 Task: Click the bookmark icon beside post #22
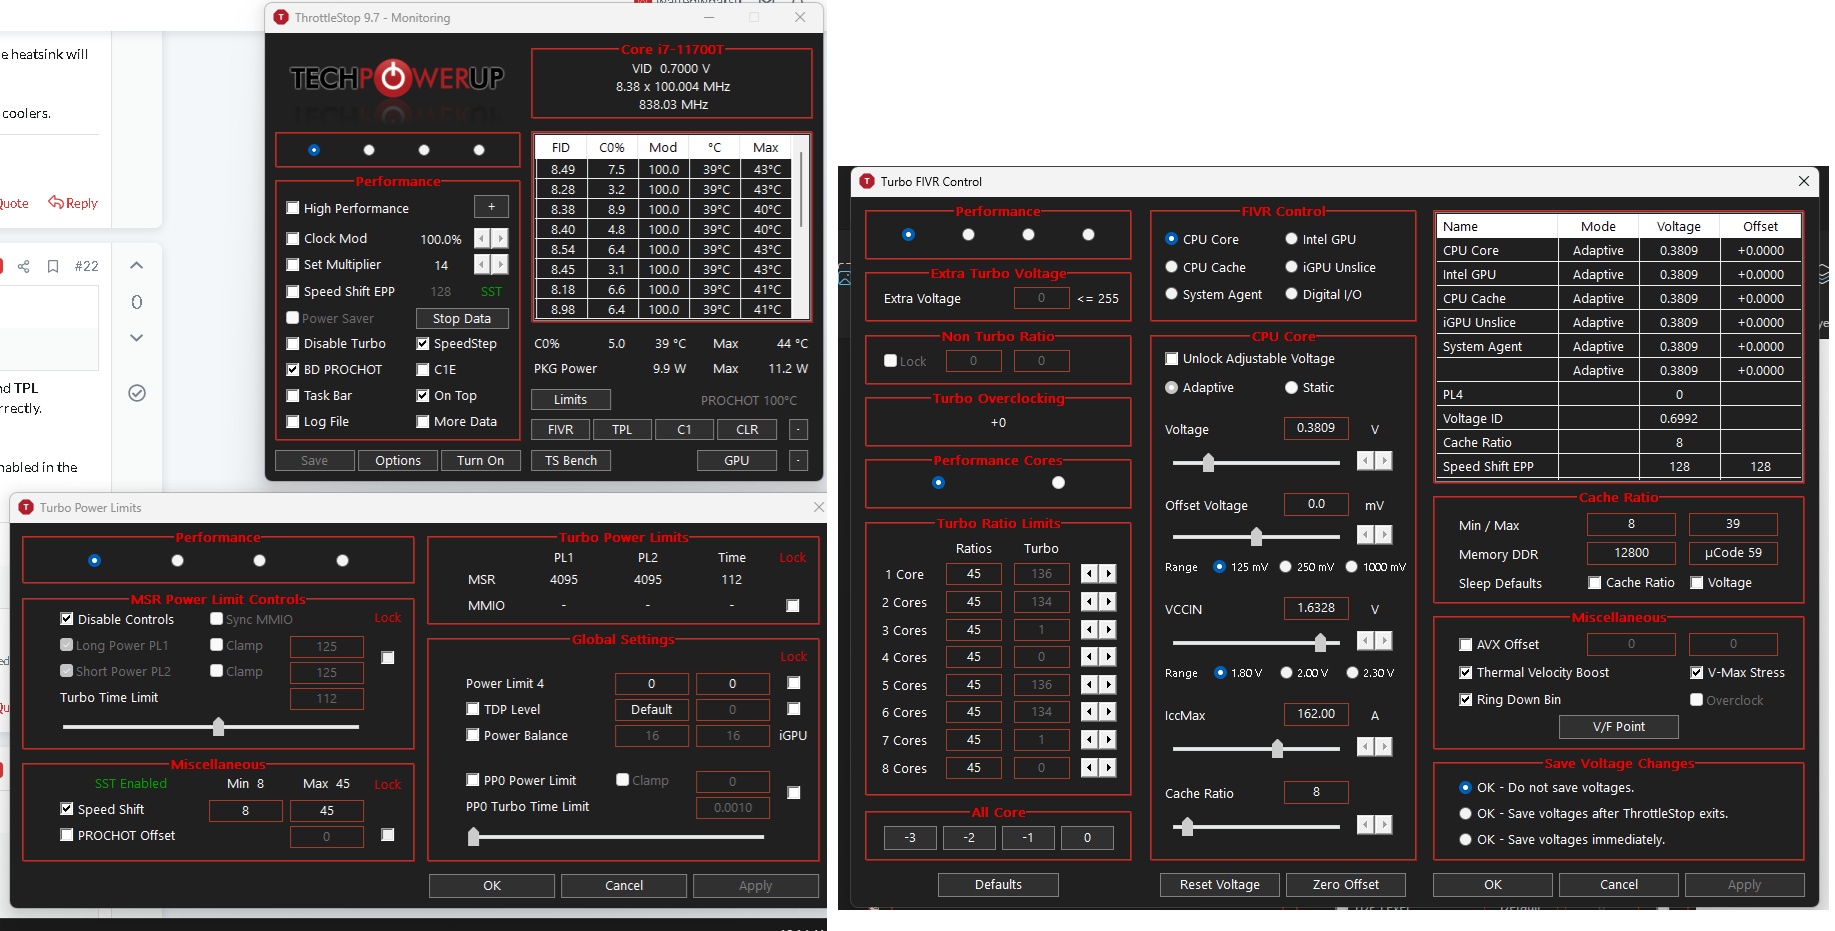pyautogui.click(x=53, y=266)
